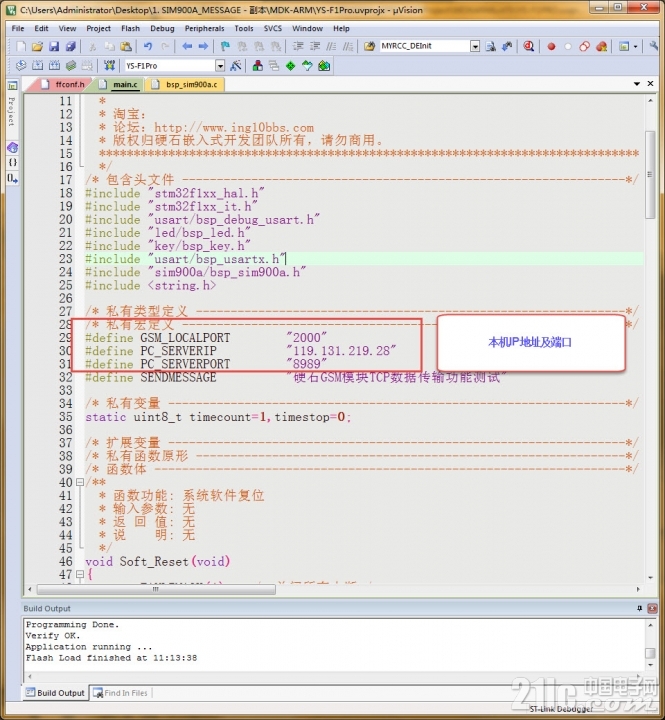Pin the Build Output panel
Viewport: 665px width, 720px height.
pyautogui.click(x=639, y=608)
